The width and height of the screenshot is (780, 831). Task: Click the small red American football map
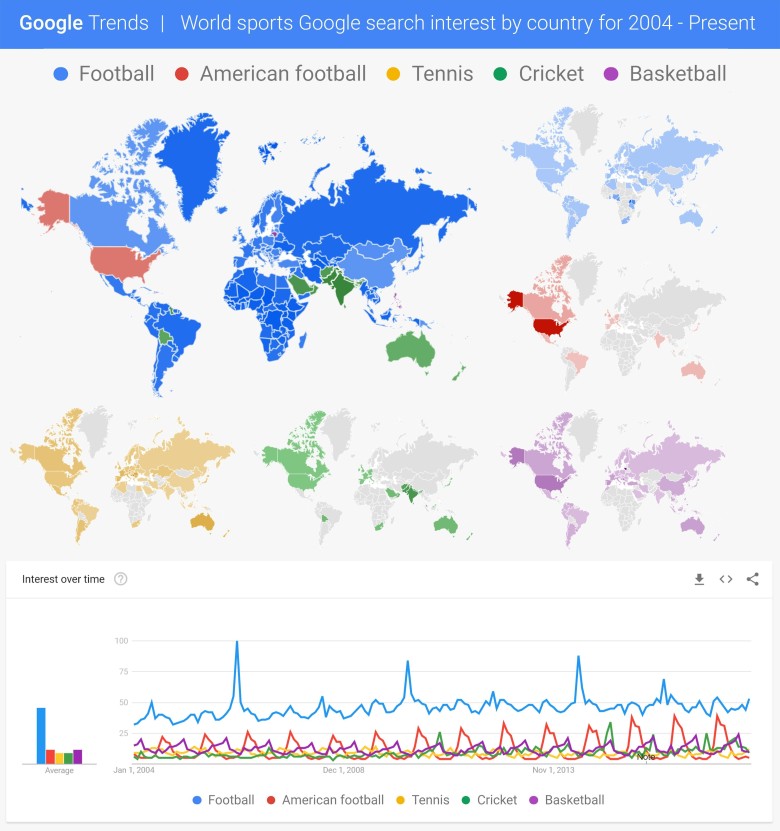(614, 322)
